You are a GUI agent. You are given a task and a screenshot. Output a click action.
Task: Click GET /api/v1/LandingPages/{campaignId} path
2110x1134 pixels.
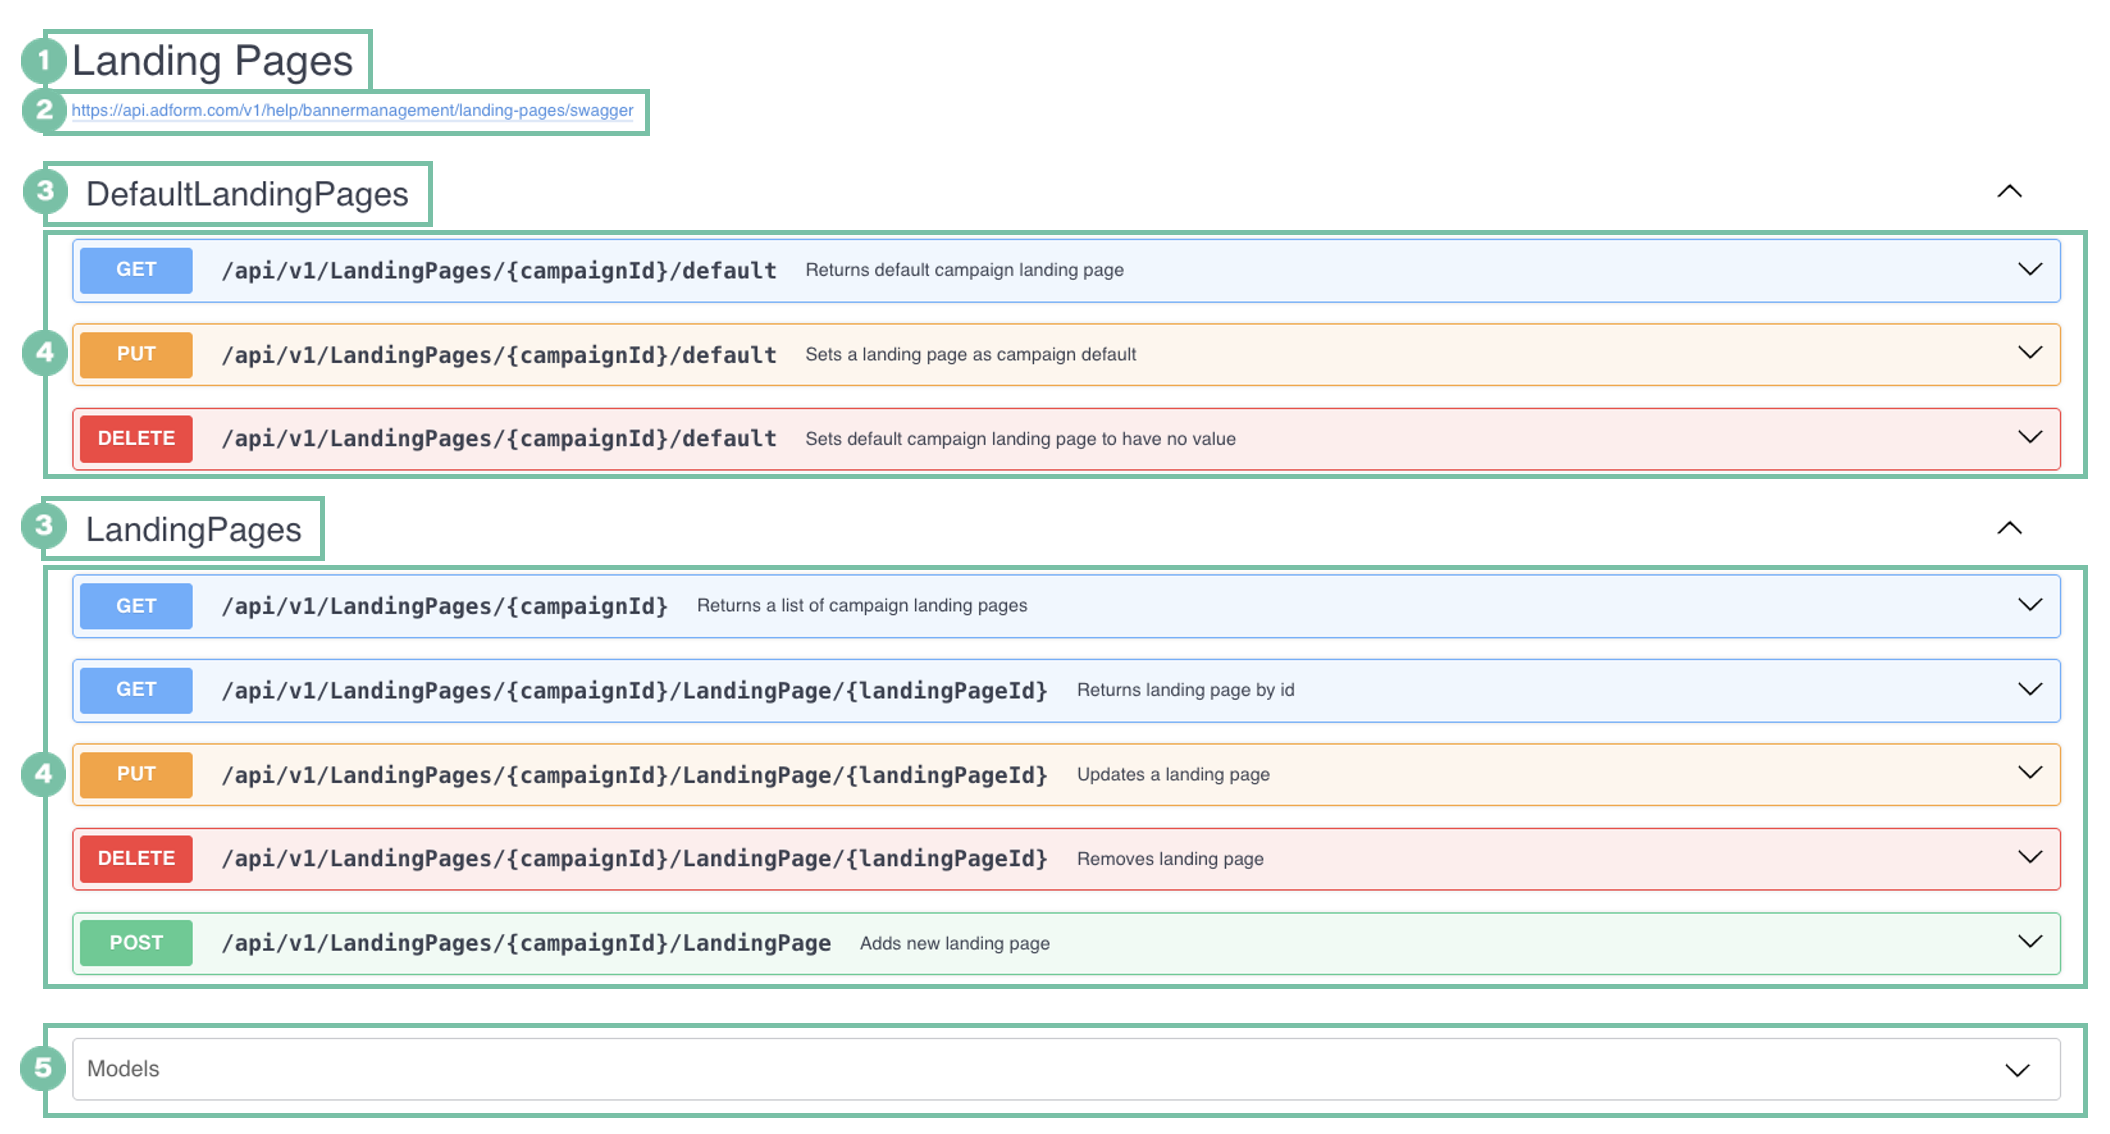(444, 607)
